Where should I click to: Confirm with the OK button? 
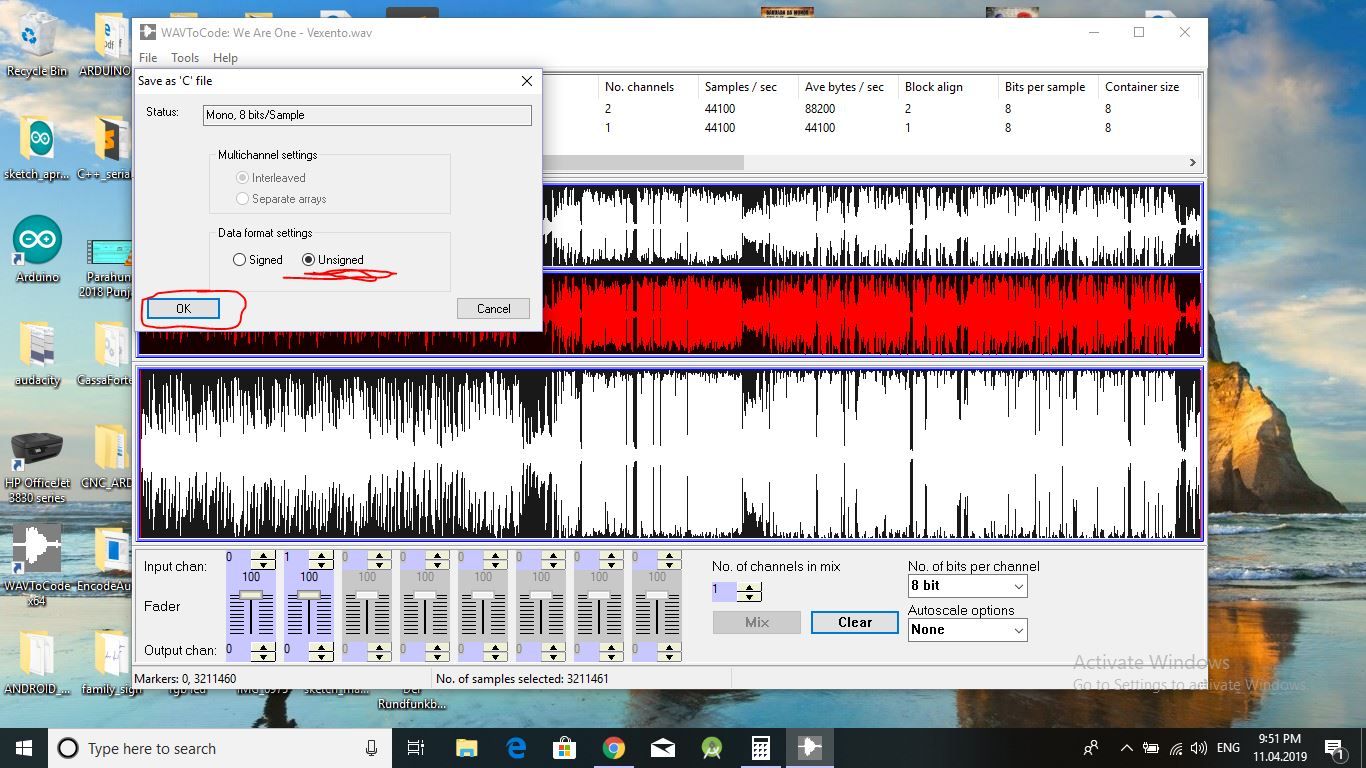click(181, 308)
